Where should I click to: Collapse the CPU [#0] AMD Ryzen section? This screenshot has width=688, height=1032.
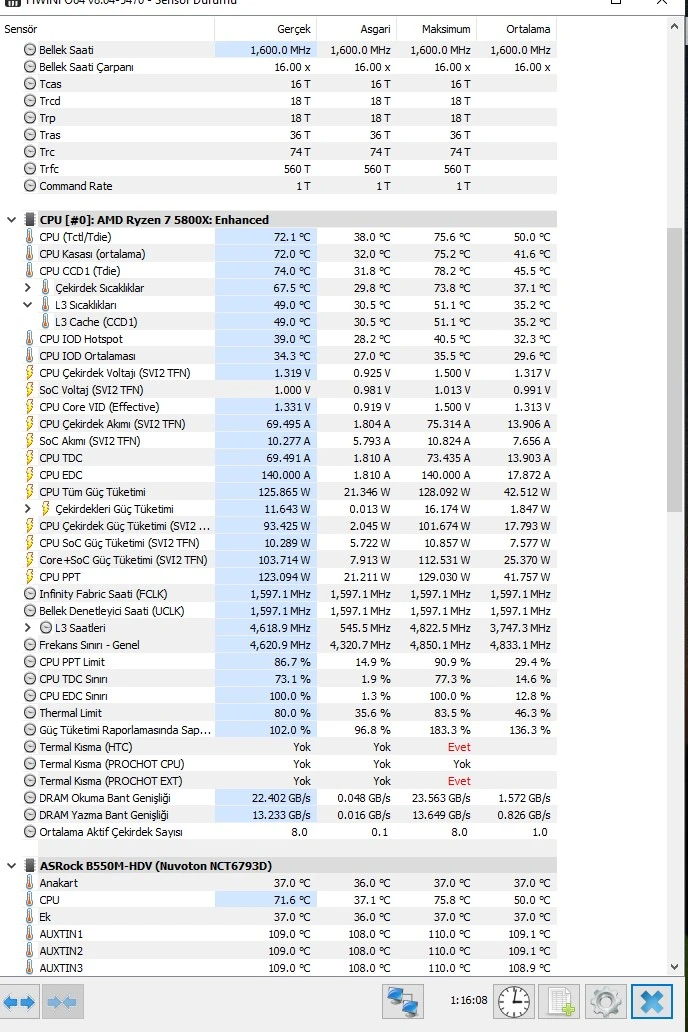11,219
